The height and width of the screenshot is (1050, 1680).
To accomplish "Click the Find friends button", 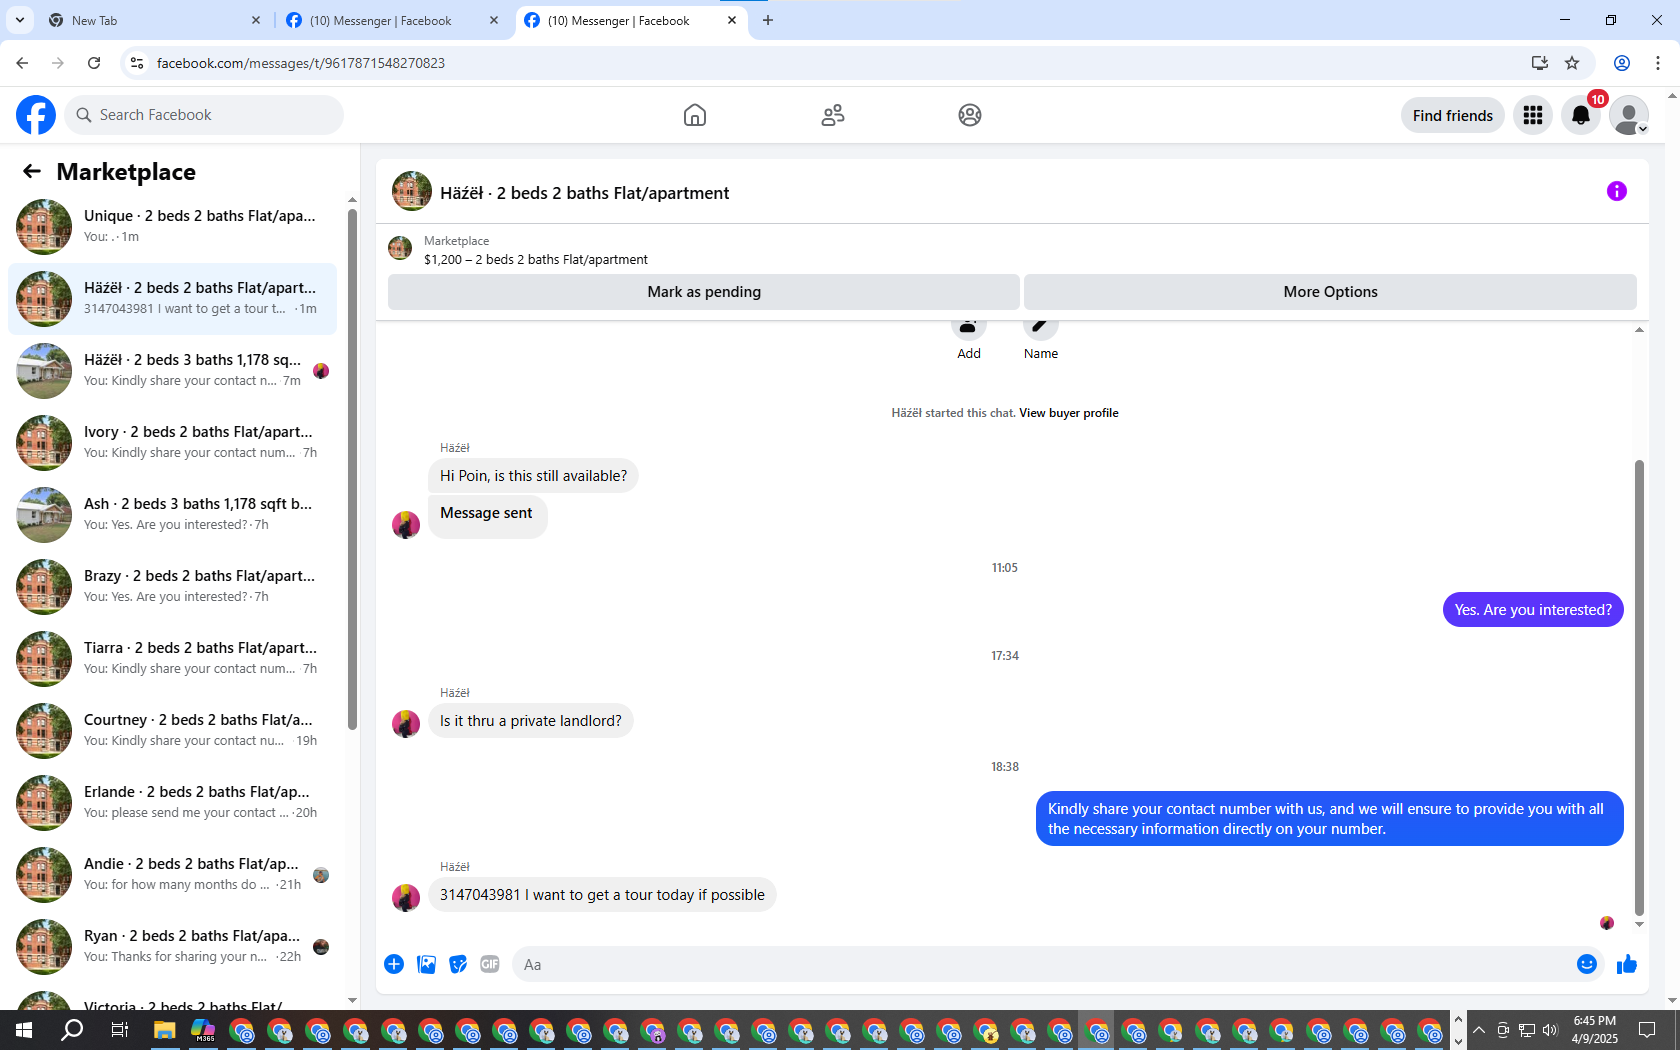I will (1452, 115).
